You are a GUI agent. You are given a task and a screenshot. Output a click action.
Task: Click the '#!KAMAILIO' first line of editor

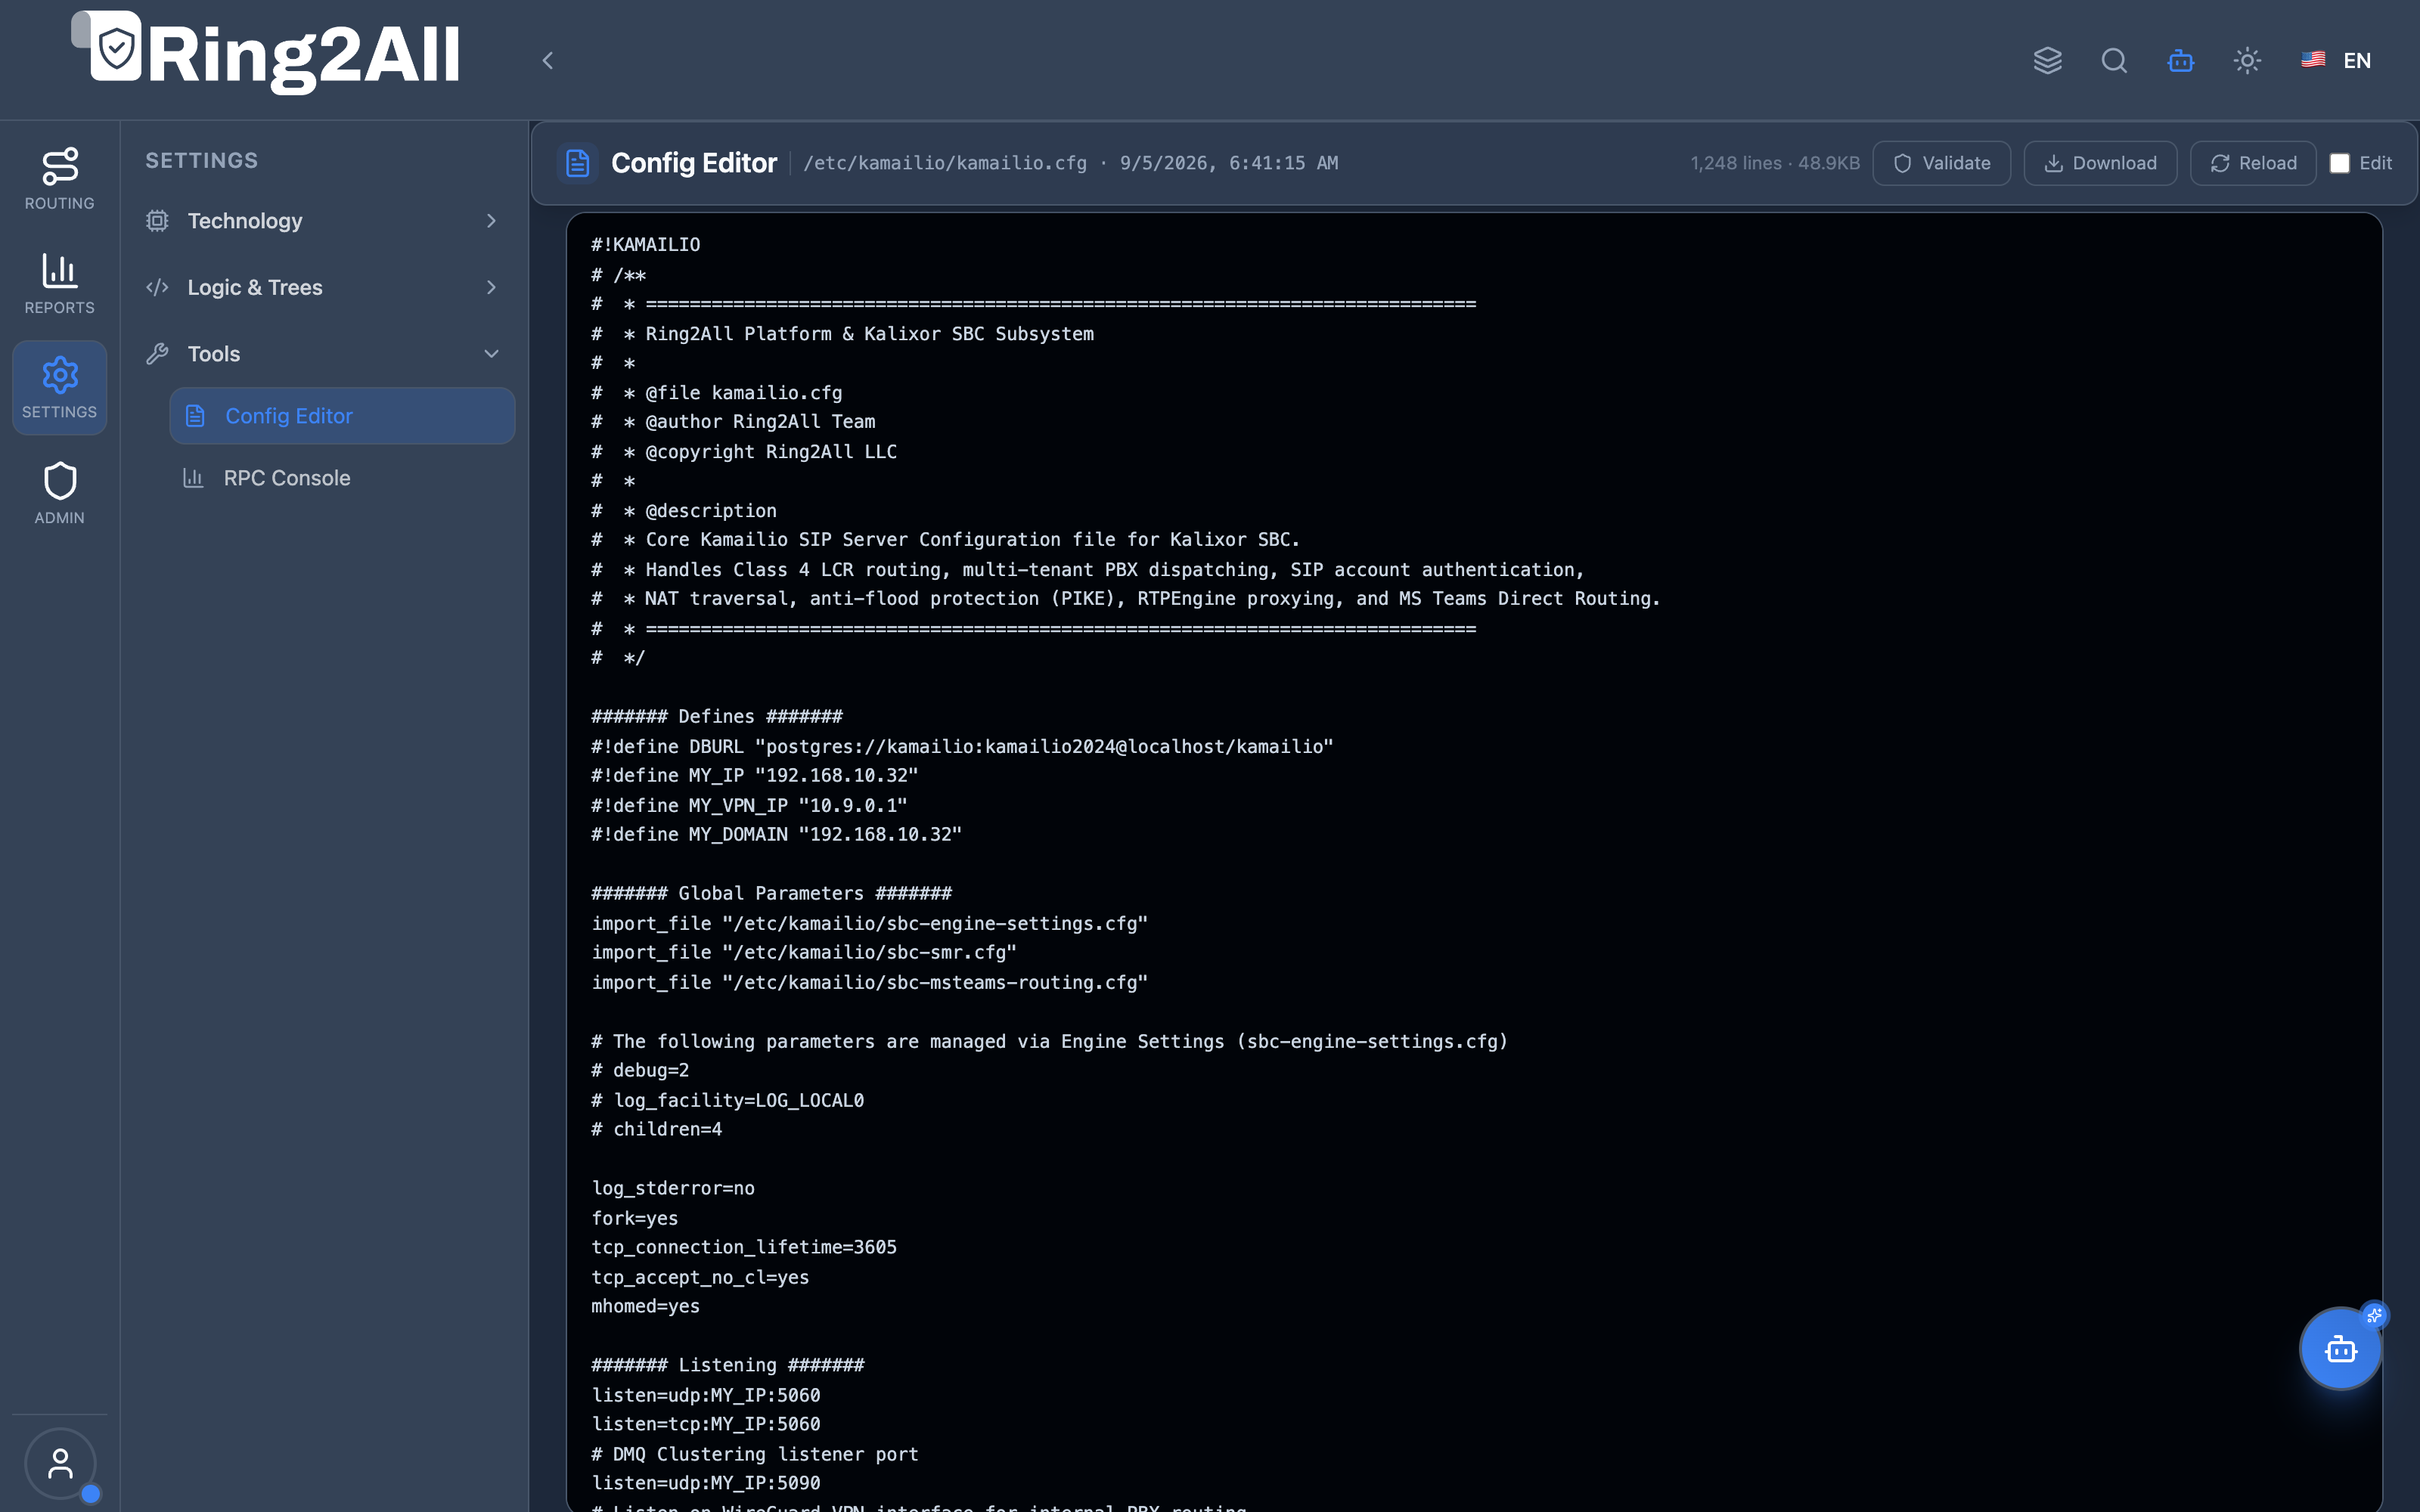point(645,245)
